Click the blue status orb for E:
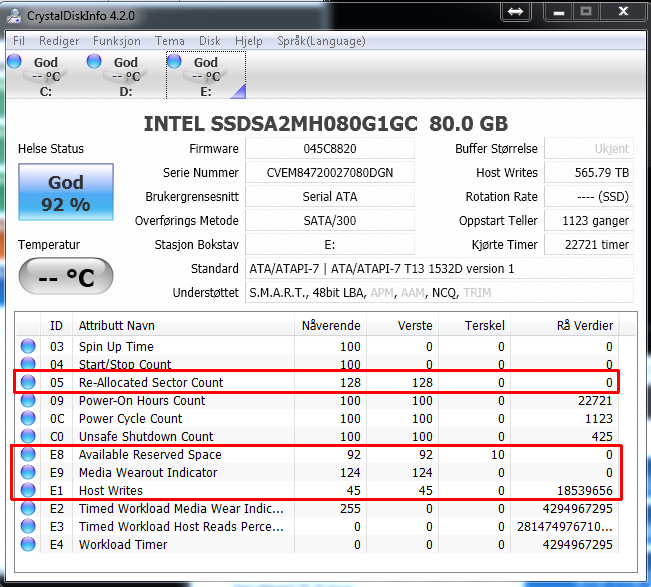This screenshot has height=587, width=651. 174,61
